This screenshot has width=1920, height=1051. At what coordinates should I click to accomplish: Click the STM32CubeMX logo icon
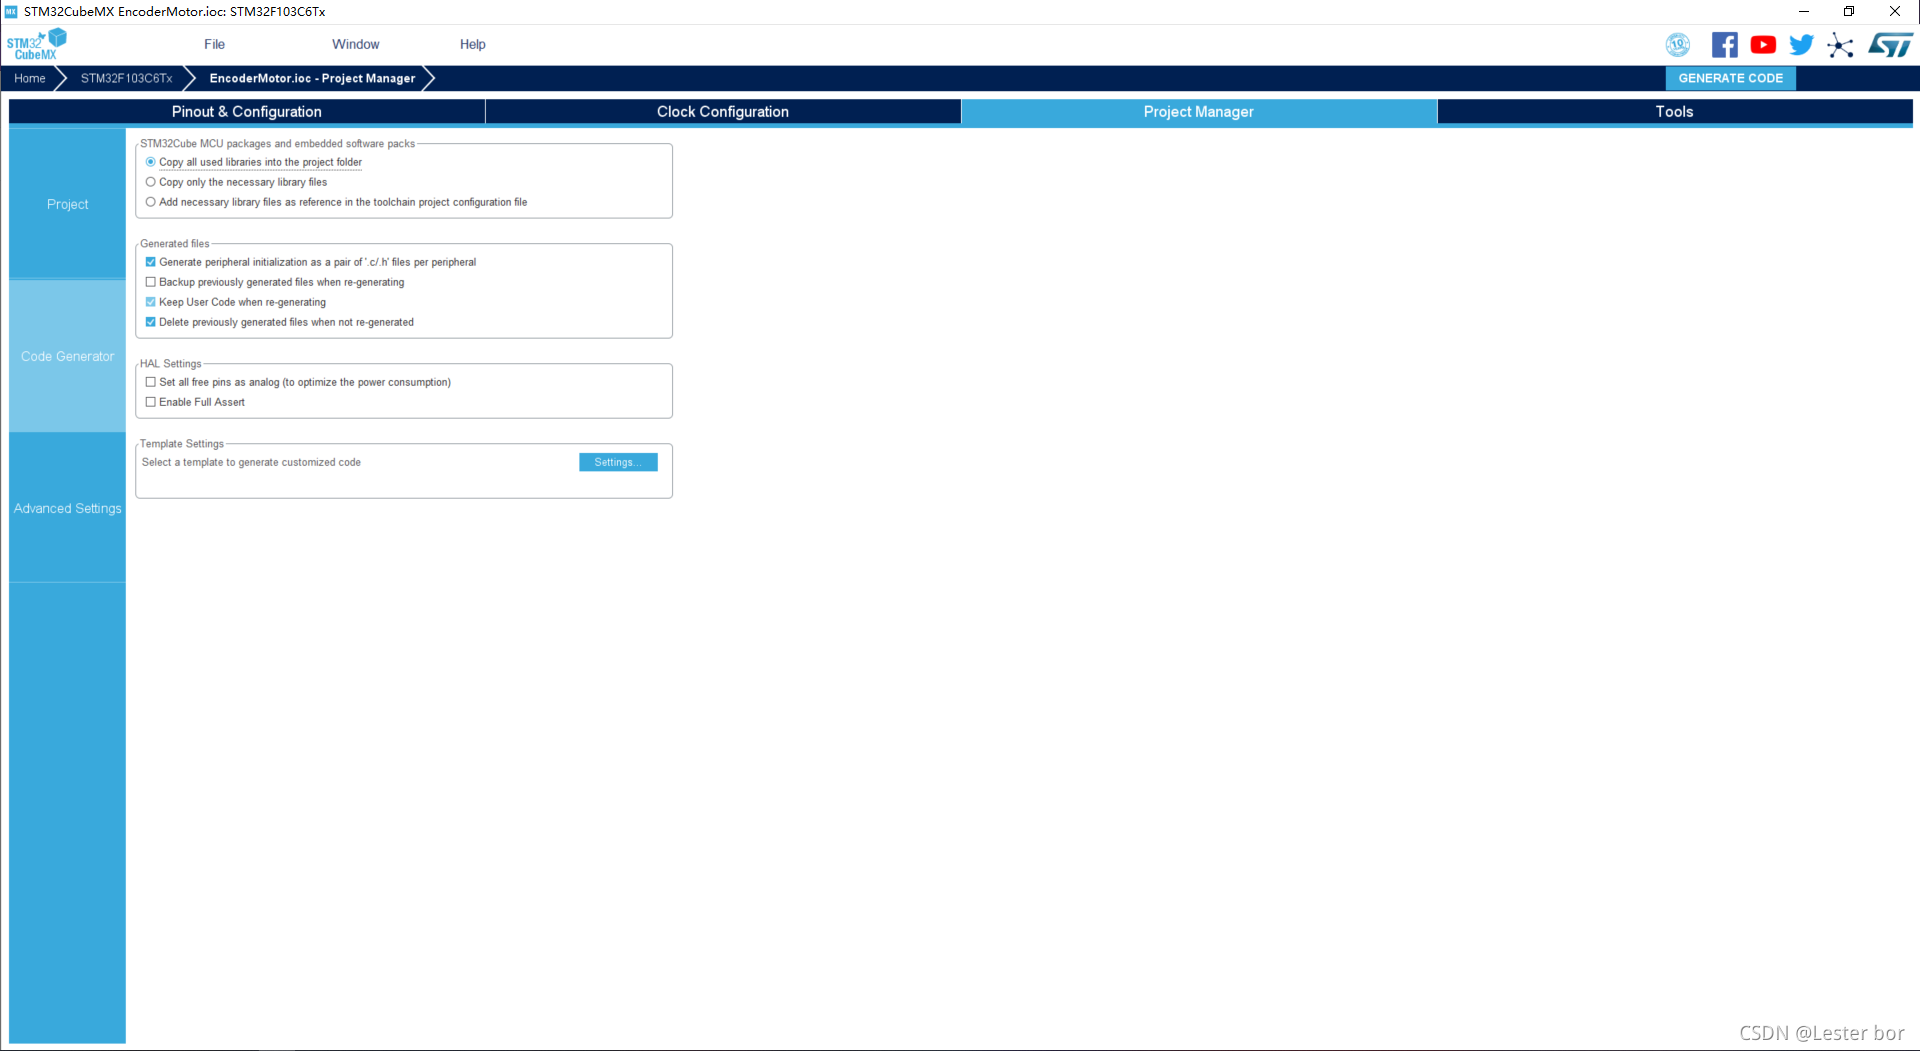[37, 44]
